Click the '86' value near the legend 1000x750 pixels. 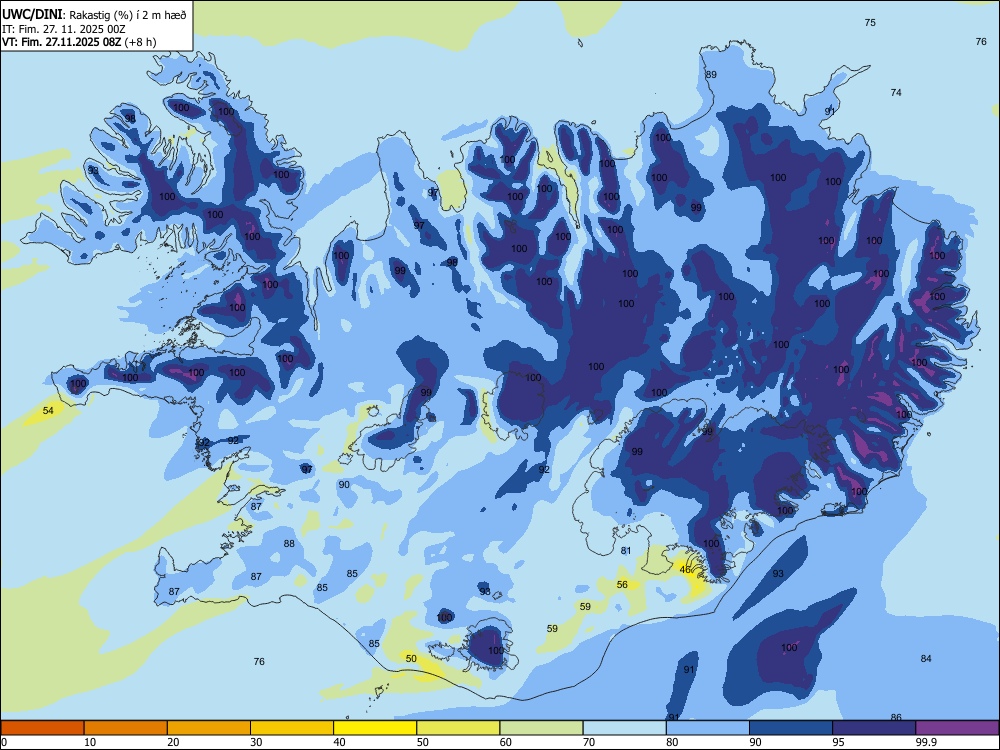point(896,717)
